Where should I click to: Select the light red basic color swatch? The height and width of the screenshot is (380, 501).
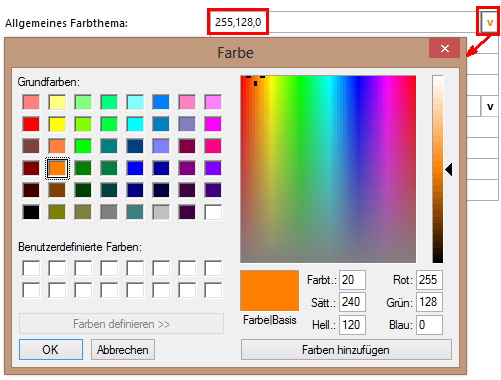pyautogui.click(x=31, y=102)
